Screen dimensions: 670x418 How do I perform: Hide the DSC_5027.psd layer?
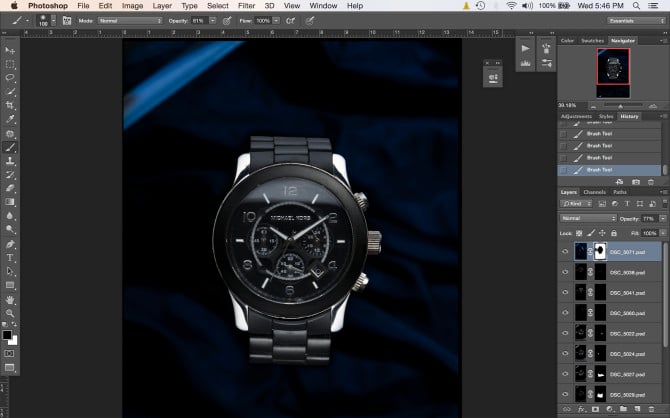[565, 374]
